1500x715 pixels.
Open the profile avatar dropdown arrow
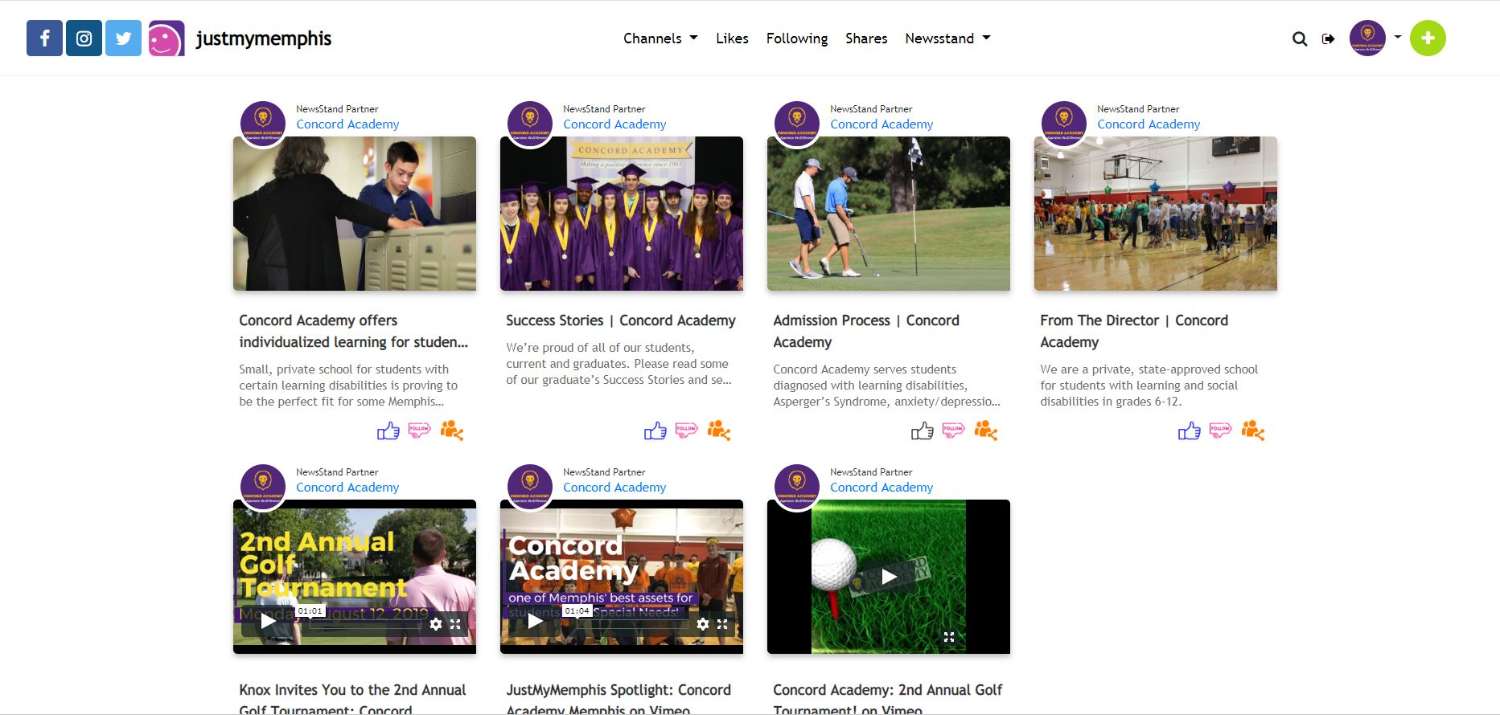[x=1397, y=37]
